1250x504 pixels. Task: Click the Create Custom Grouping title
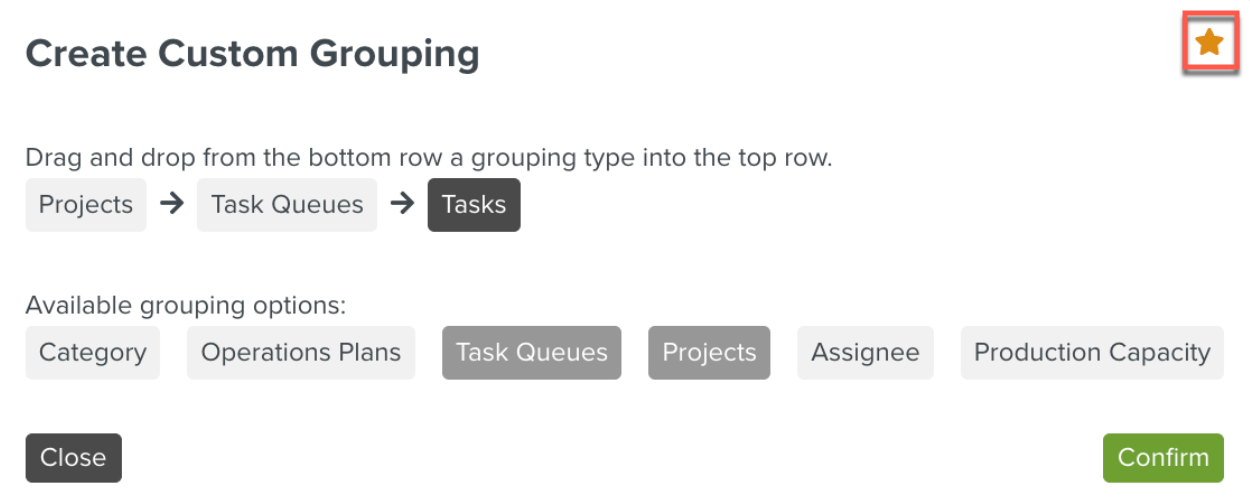tap(252, 53)
